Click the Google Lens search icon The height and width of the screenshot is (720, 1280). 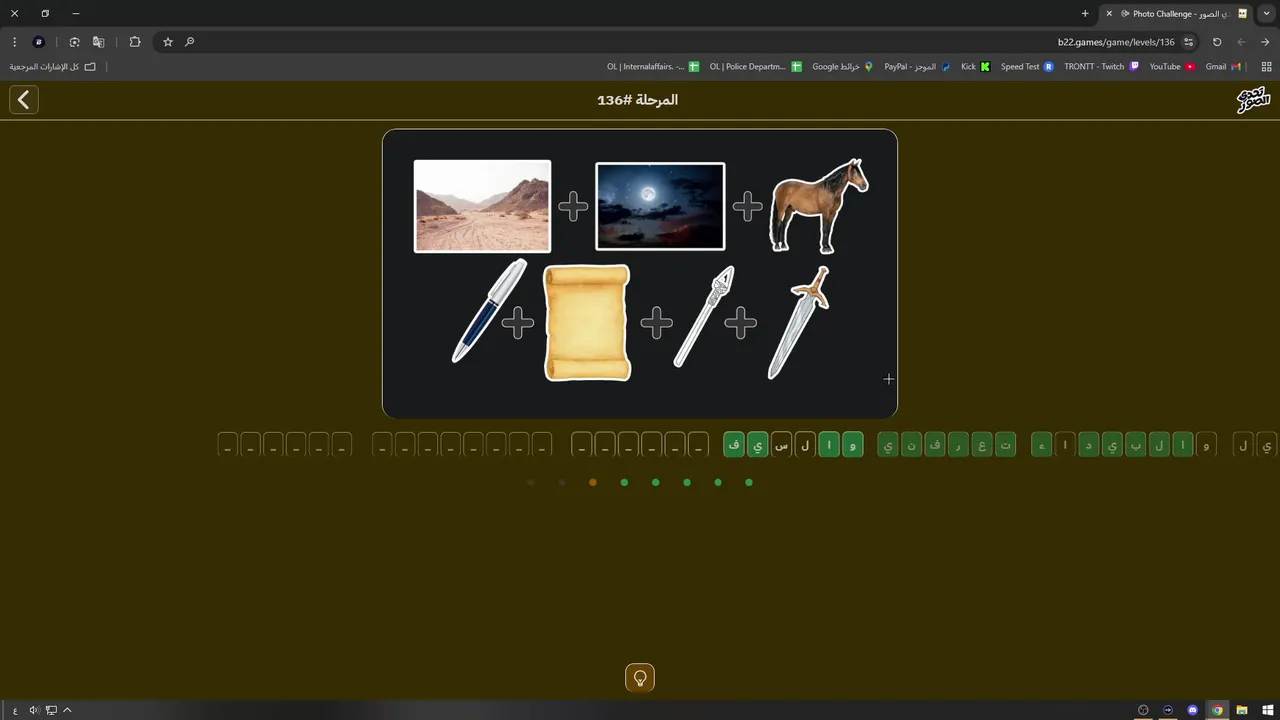pos(75,42)
